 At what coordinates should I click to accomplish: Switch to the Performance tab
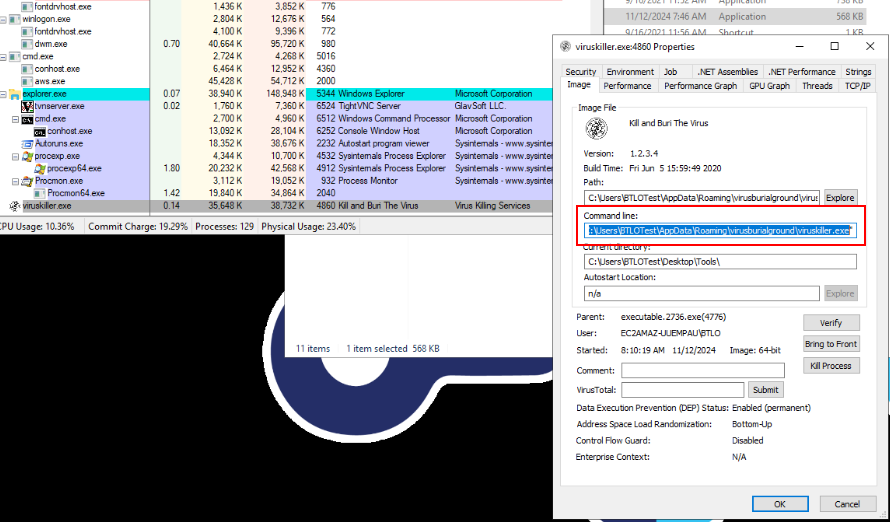627,86
